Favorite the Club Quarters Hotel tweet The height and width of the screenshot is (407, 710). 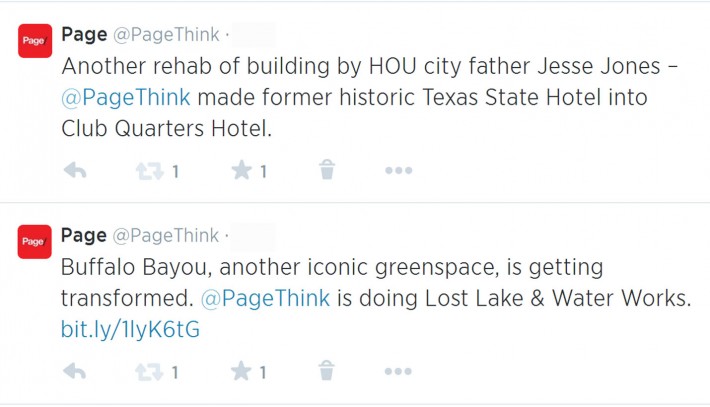[x=241, y=170]
